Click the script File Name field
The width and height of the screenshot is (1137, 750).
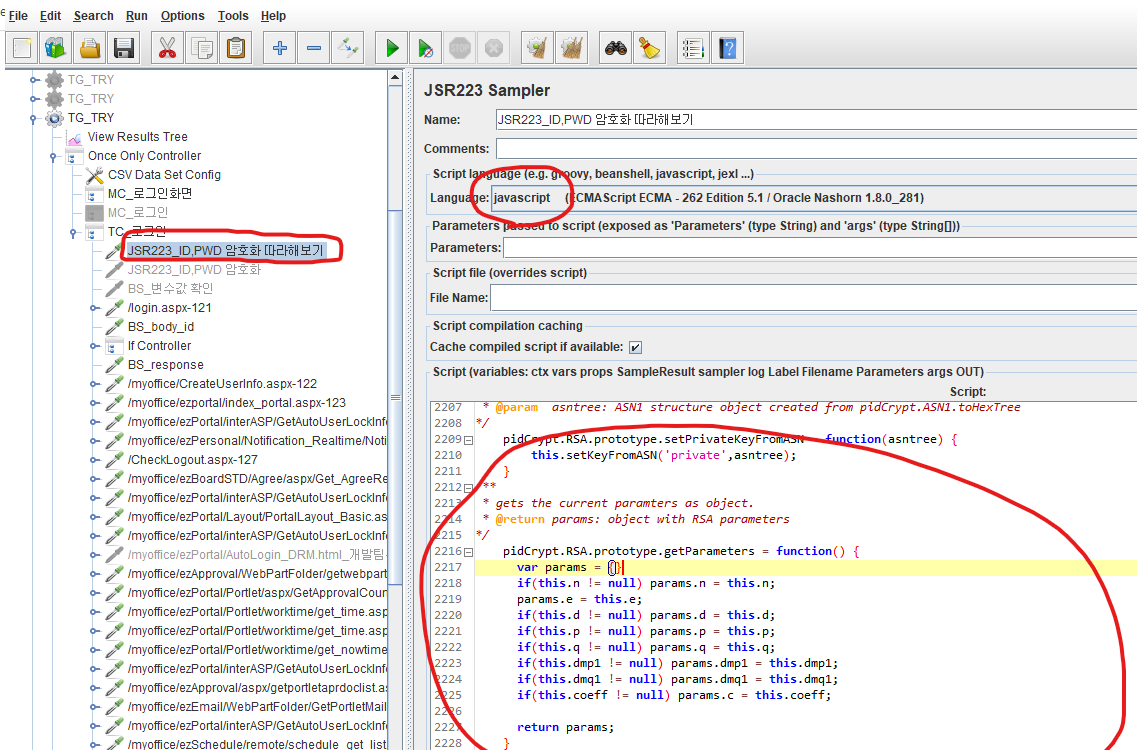point(814,297)
